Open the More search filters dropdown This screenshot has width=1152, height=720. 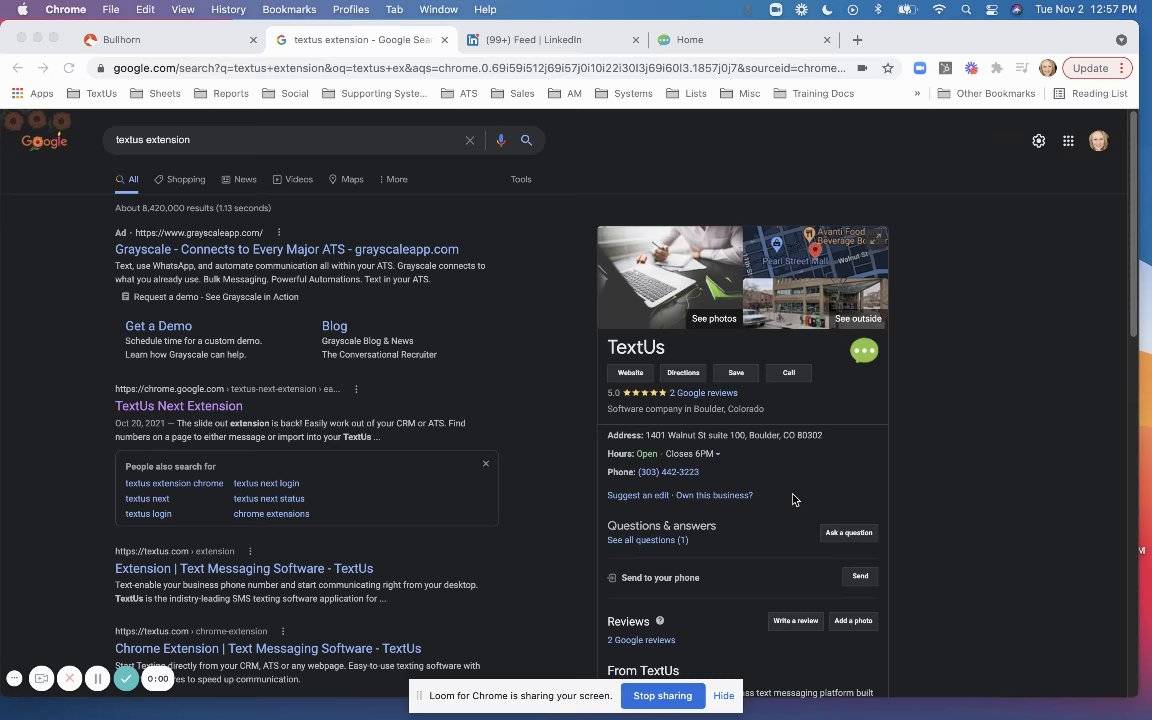[393, 179]
